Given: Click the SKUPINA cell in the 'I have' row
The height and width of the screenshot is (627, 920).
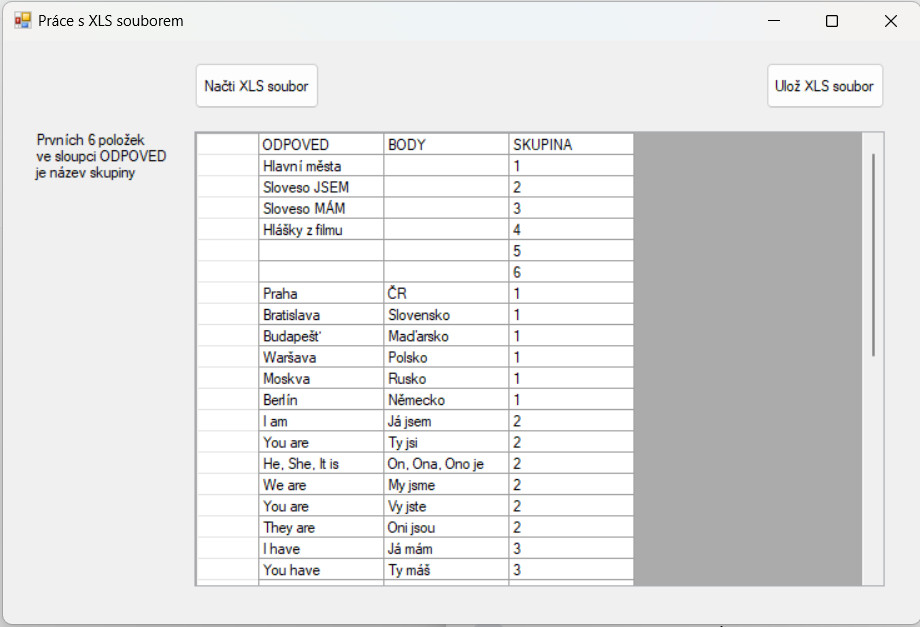Looking at the screenshot, I should (571, 548).
